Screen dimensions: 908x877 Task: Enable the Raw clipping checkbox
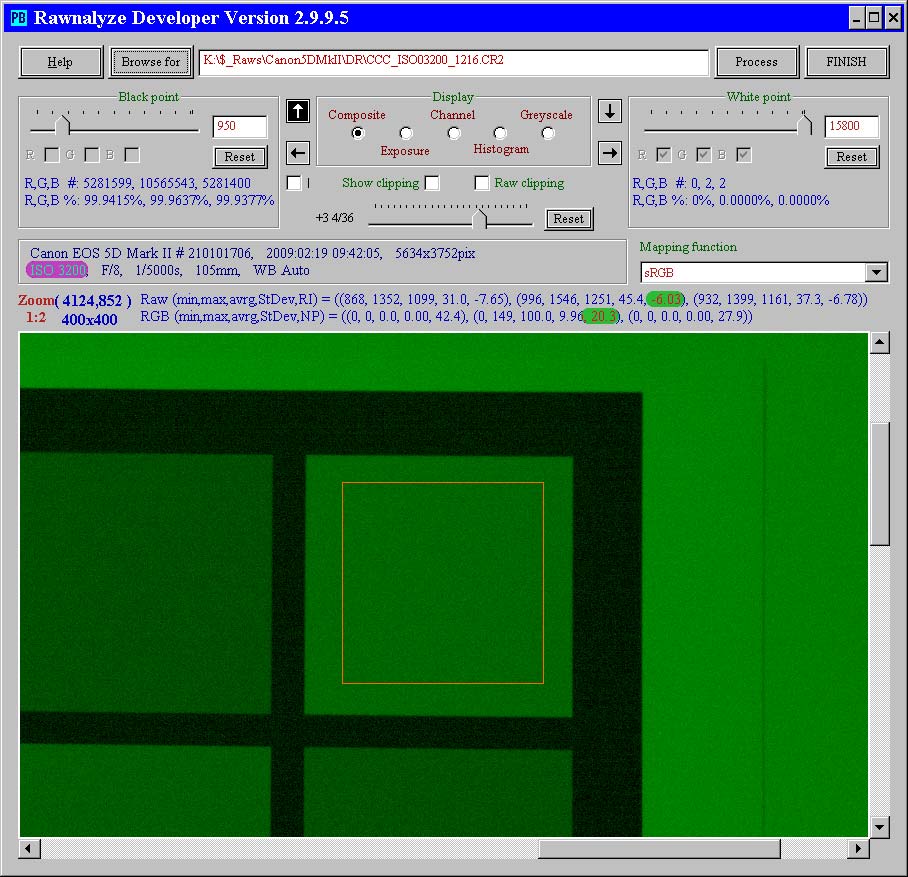point(482,183)
